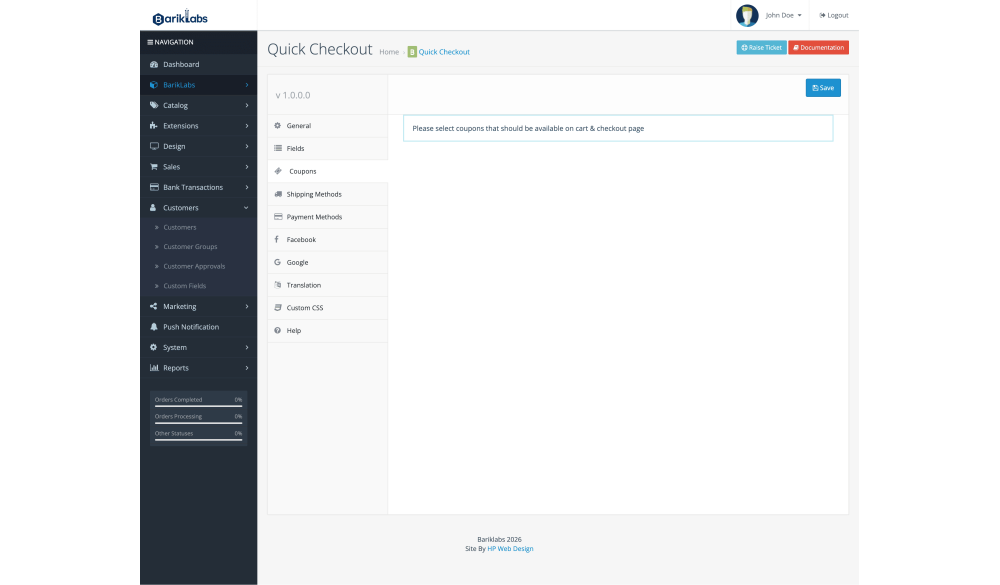The image size is (1000, 585).
Task: Select the Custom CSS tab
Action: 304,308
